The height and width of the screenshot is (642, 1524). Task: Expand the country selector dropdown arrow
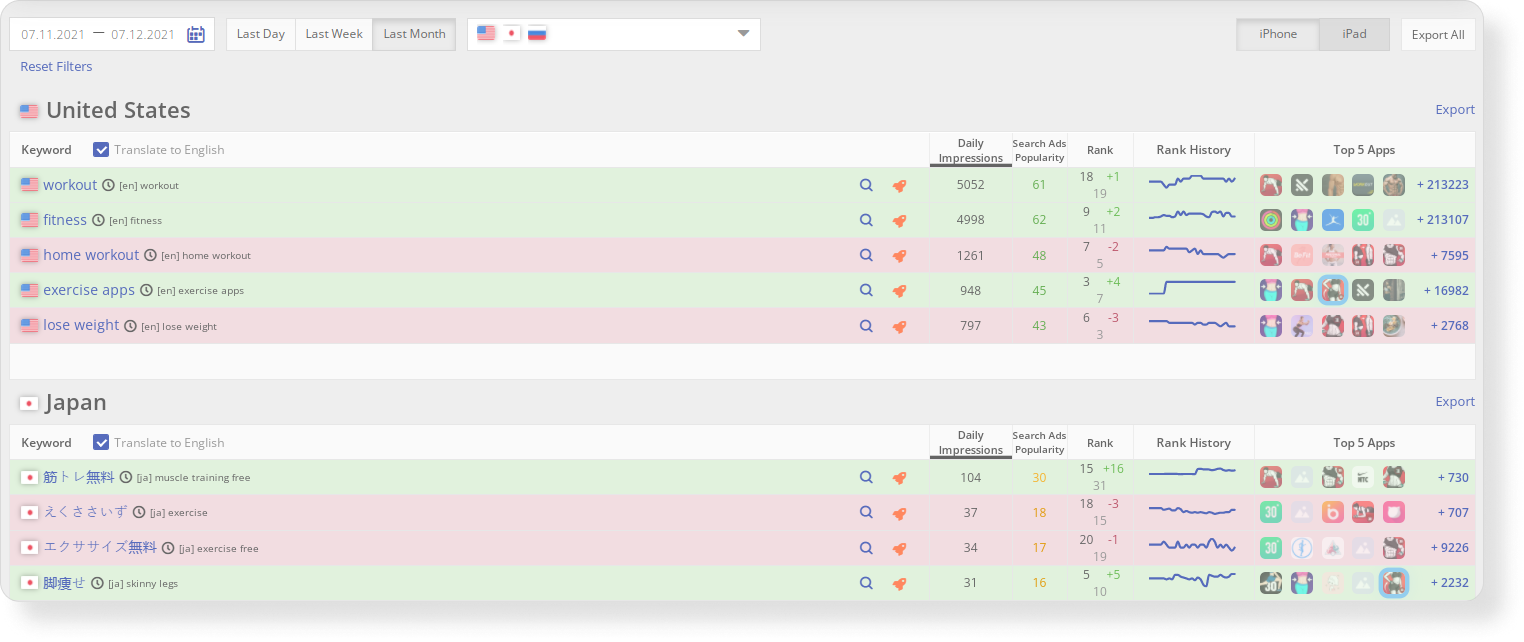[743, 34]
